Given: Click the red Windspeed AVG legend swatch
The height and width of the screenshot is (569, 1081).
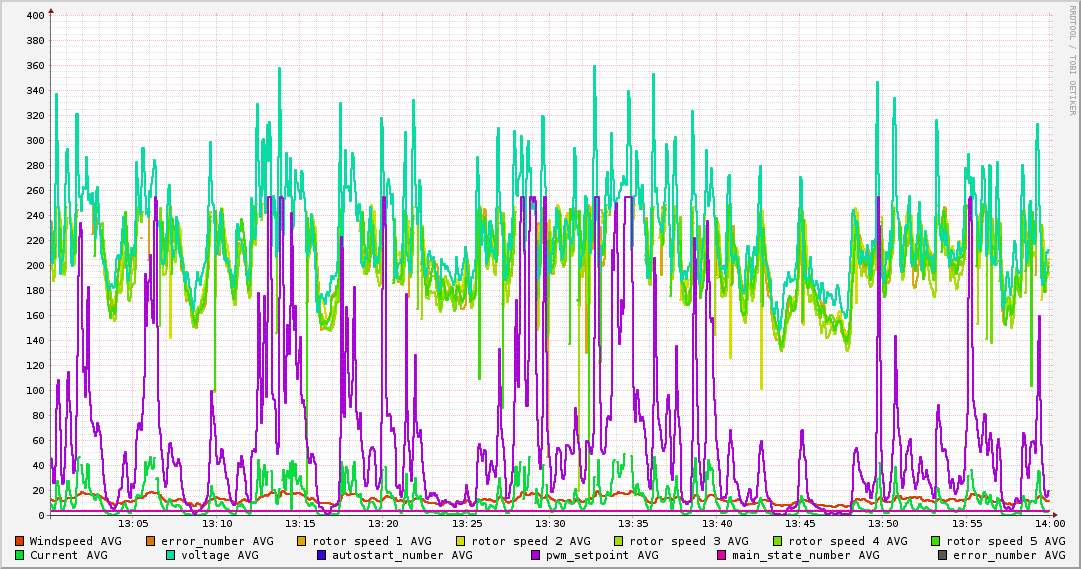Looking at the screenshot, I should 20,541.
